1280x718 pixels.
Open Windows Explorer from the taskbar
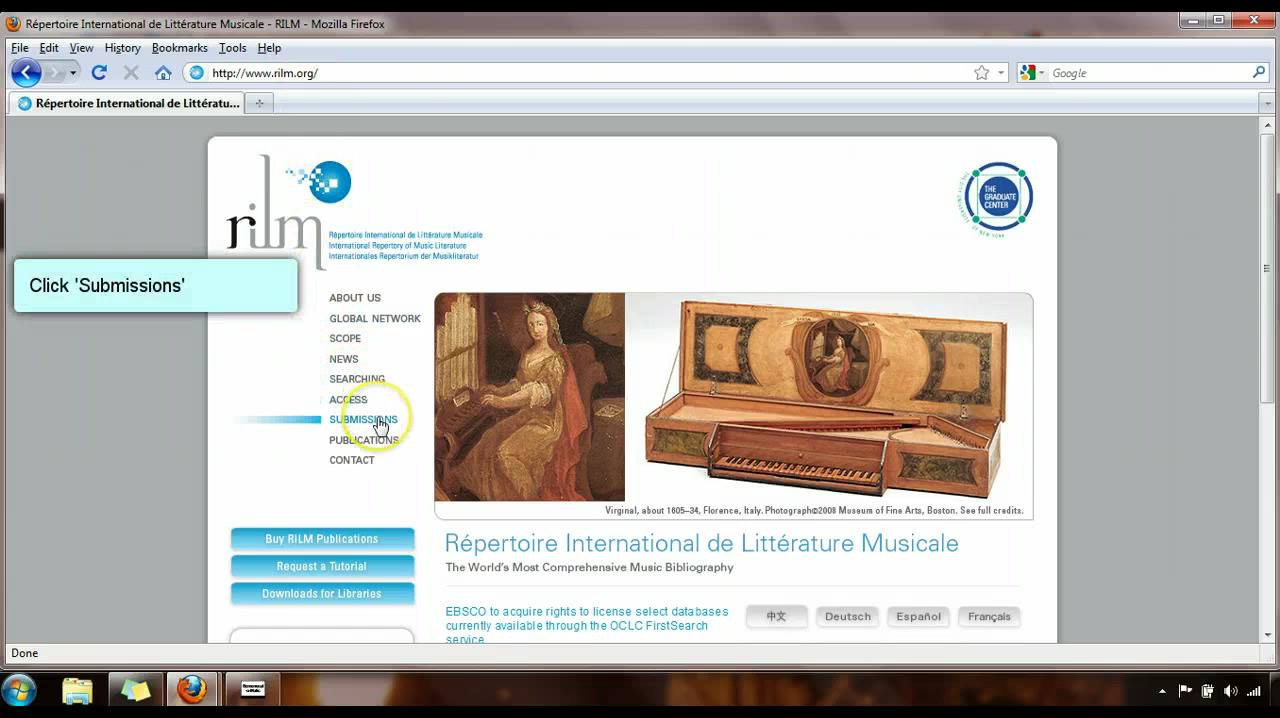[77, 690]
